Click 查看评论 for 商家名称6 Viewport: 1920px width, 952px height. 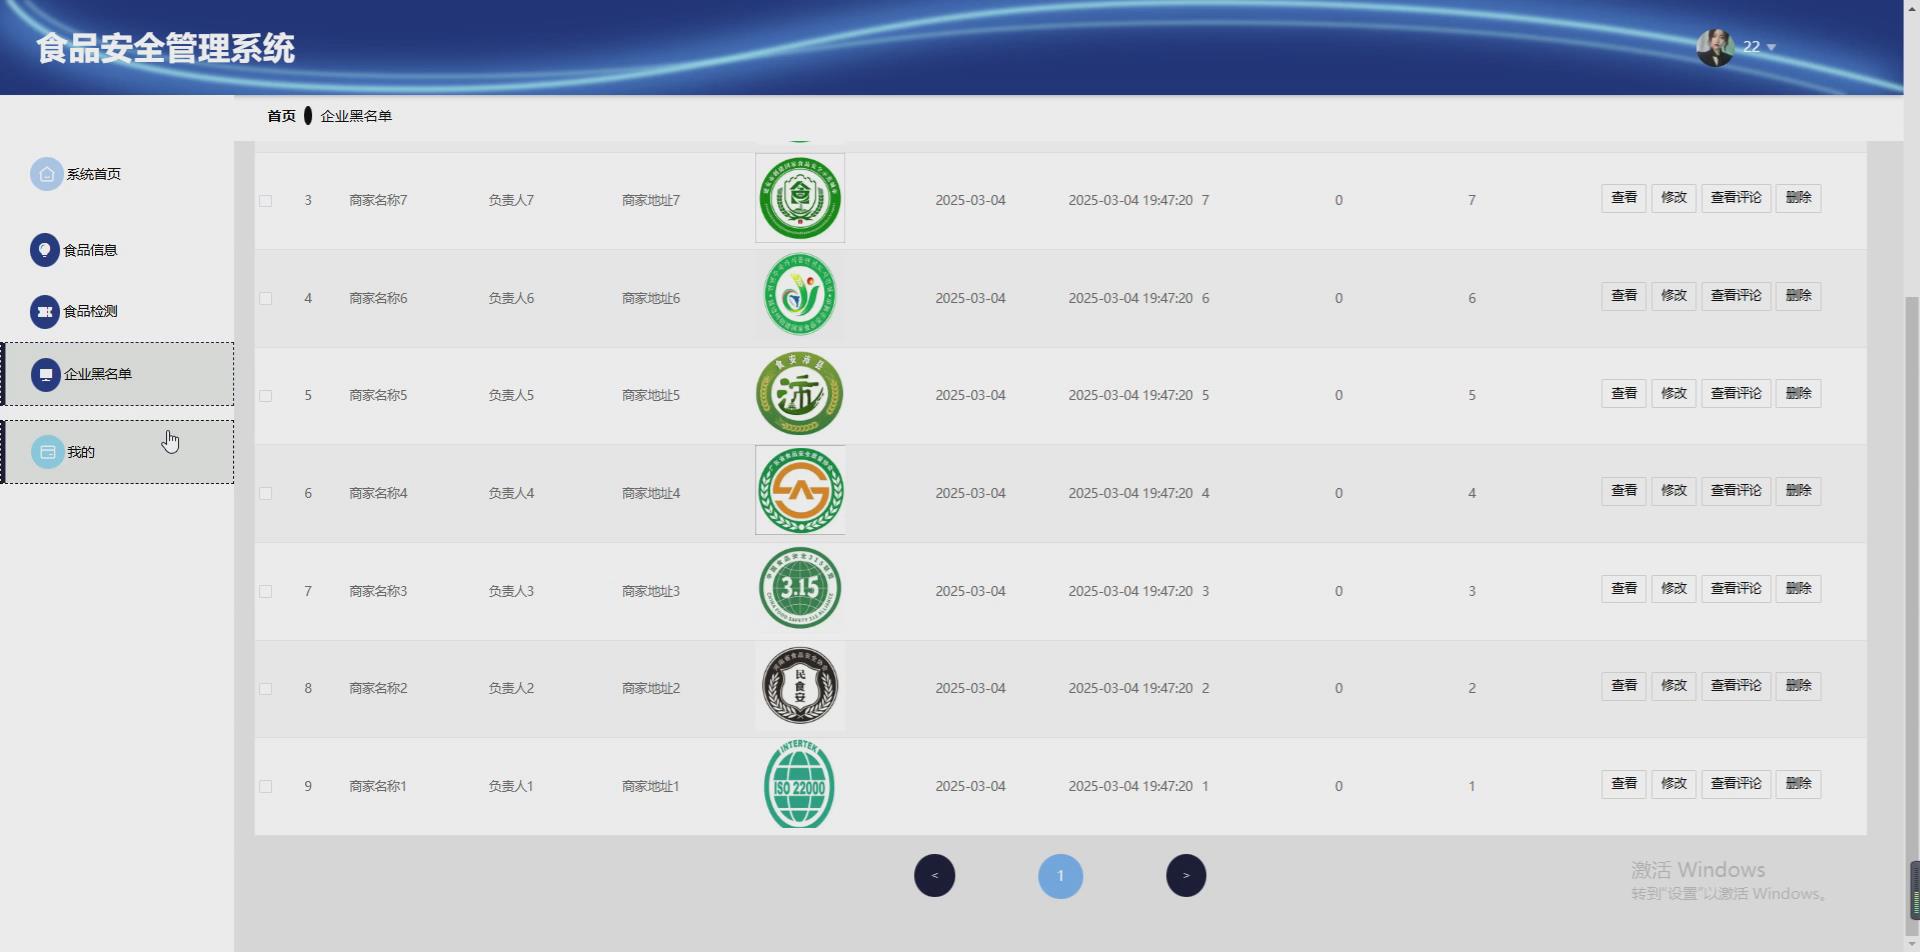(x=1736, y=296)
